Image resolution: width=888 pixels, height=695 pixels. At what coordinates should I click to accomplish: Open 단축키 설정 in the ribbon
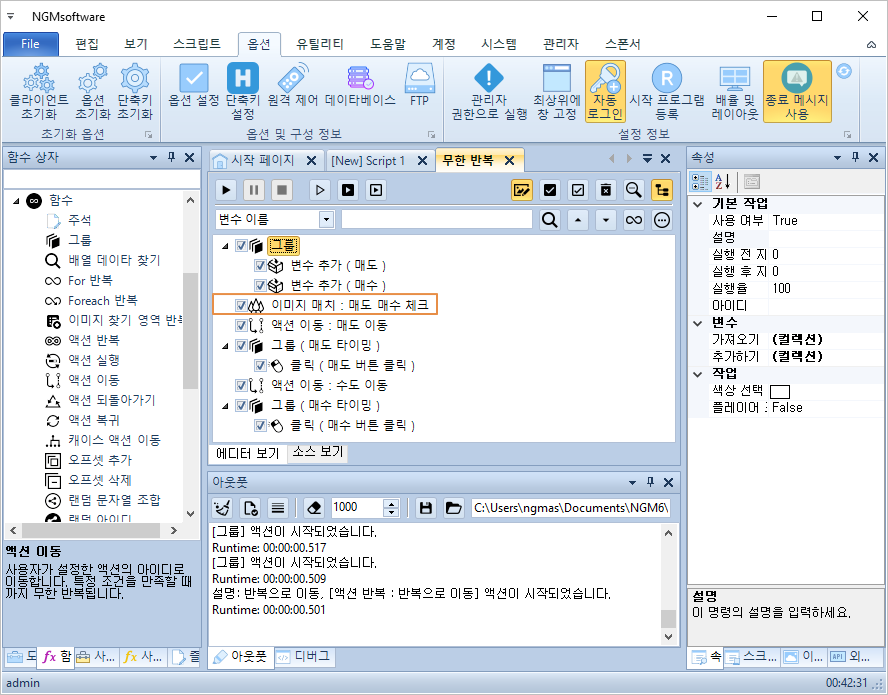[242, 92]
